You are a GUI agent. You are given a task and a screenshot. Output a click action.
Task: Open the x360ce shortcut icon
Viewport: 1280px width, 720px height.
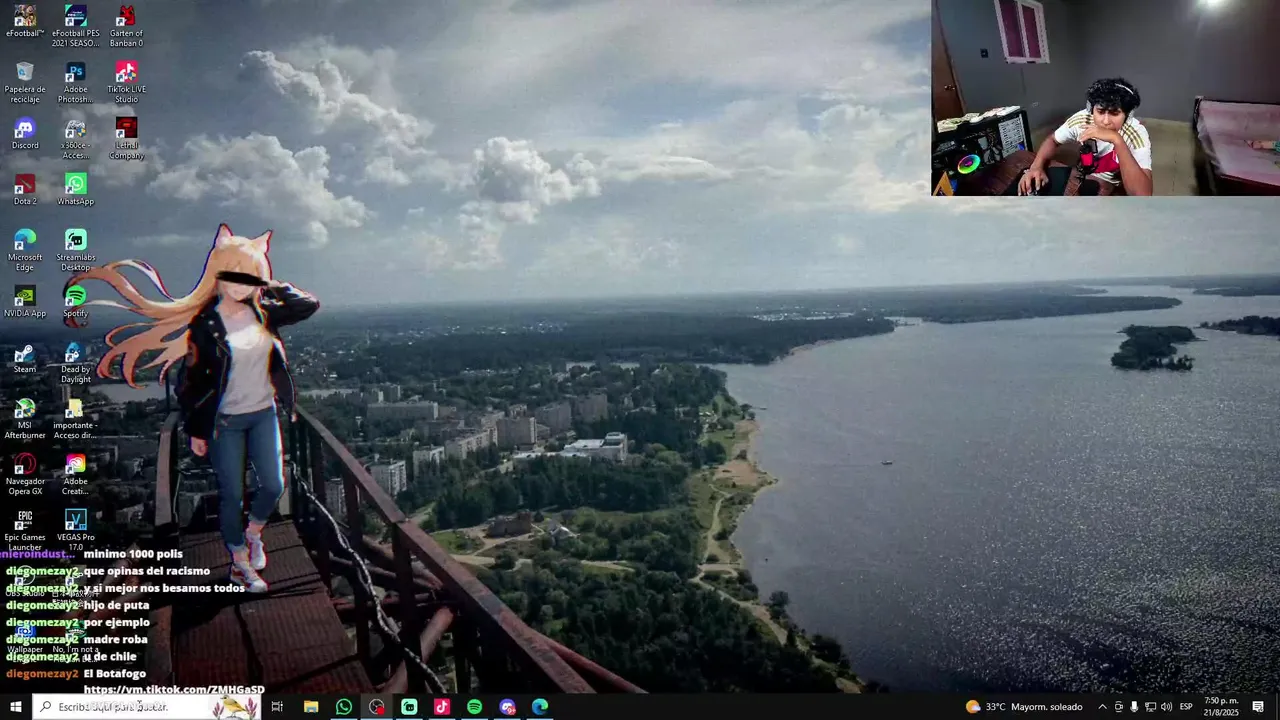tap(75, 138)
